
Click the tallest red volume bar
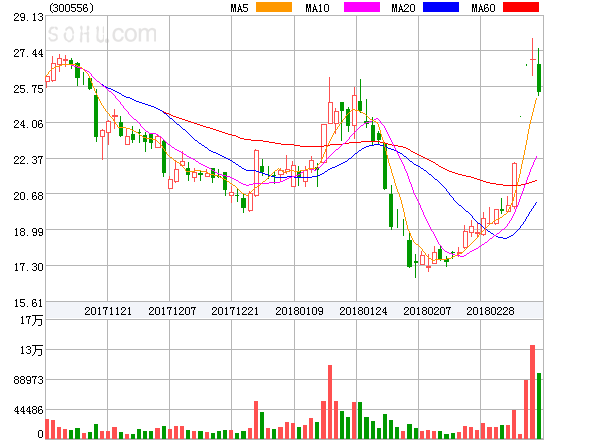(532, 392)
